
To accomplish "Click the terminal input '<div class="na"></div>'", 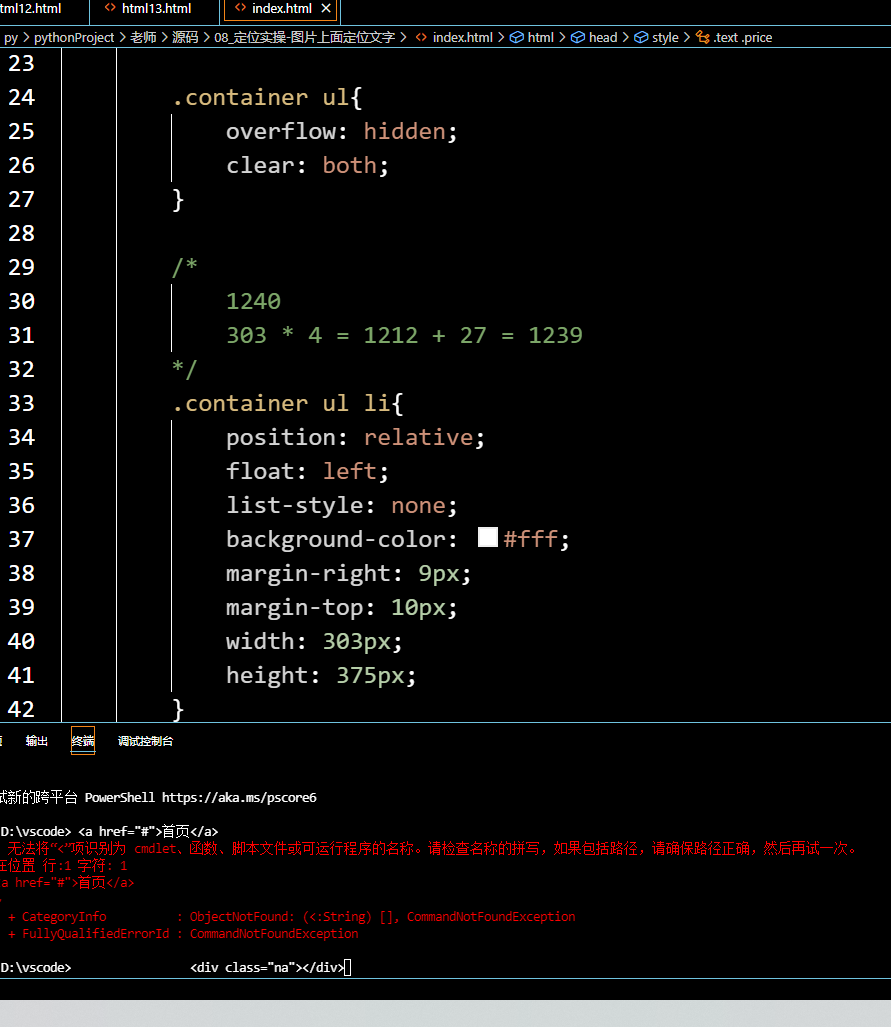I will 267,967.
